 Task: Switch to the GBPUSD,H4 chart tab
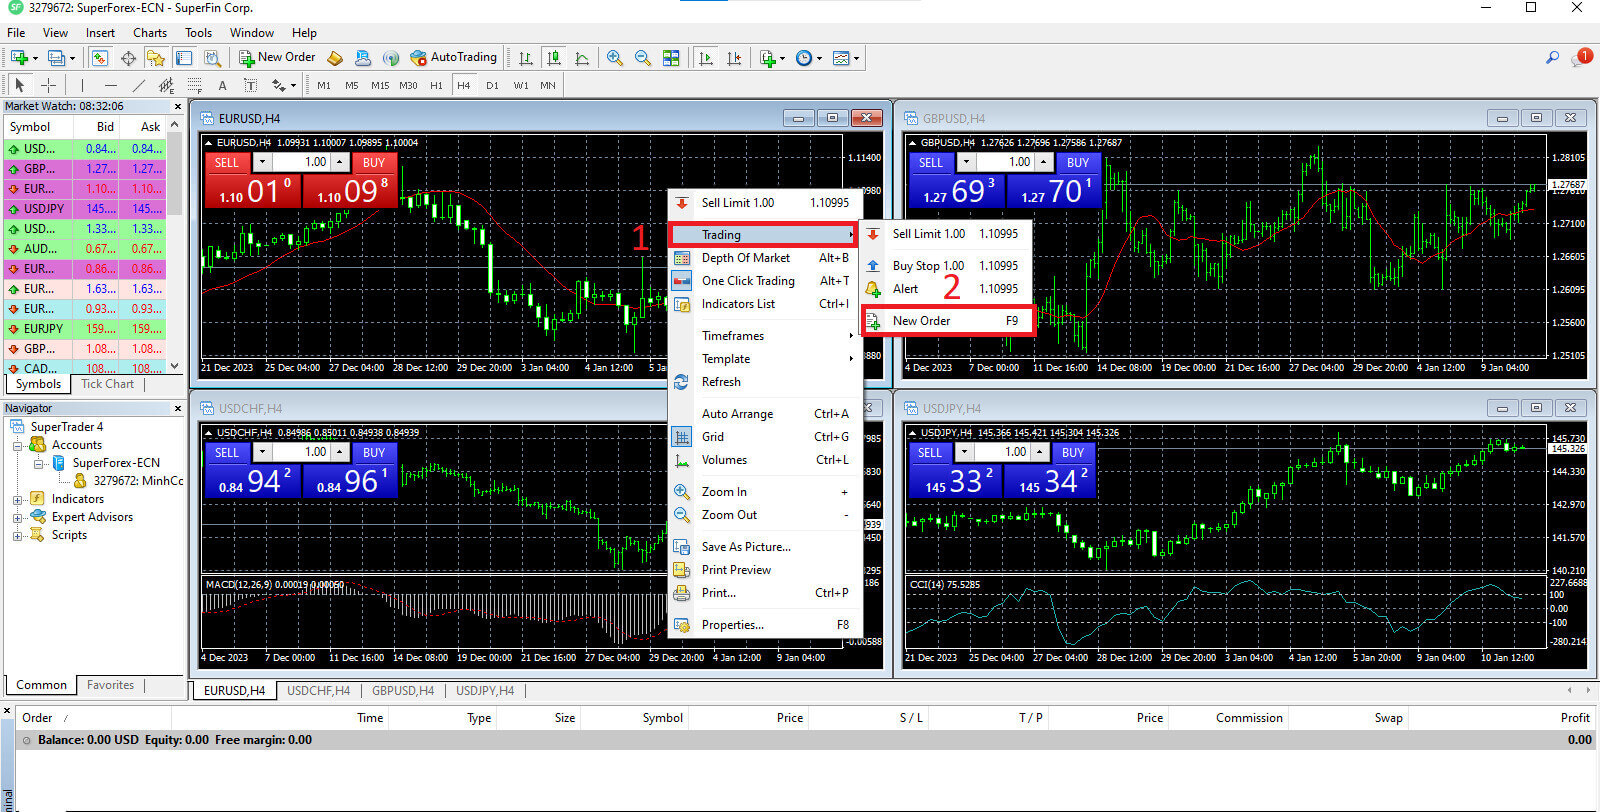403,691
